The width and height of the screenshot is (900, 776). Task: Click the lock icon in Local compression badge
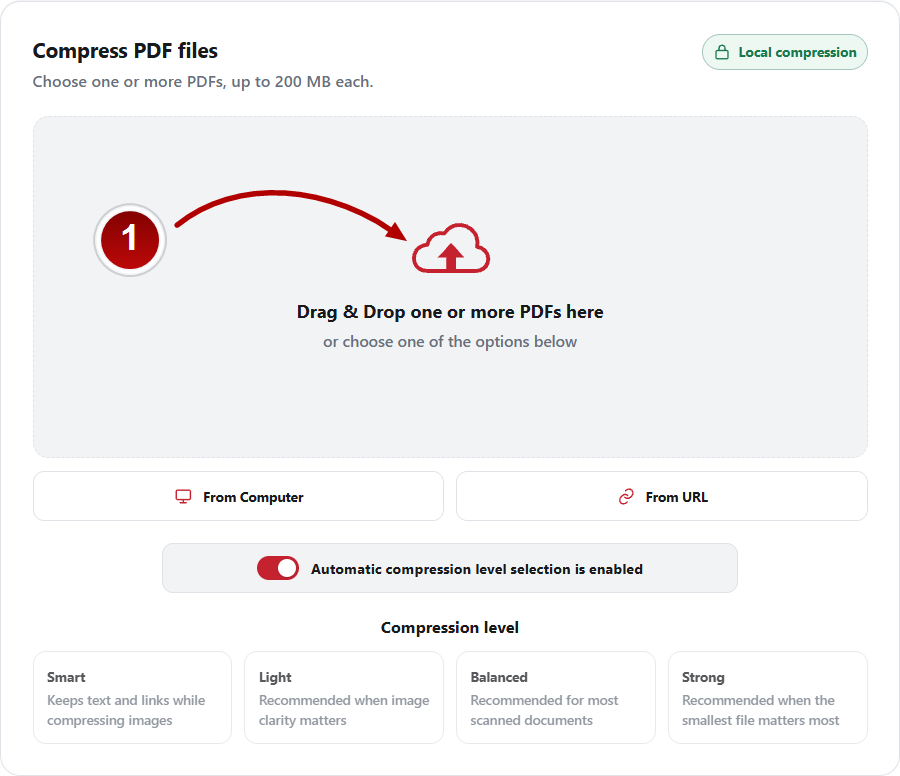(x=721, y=52)
